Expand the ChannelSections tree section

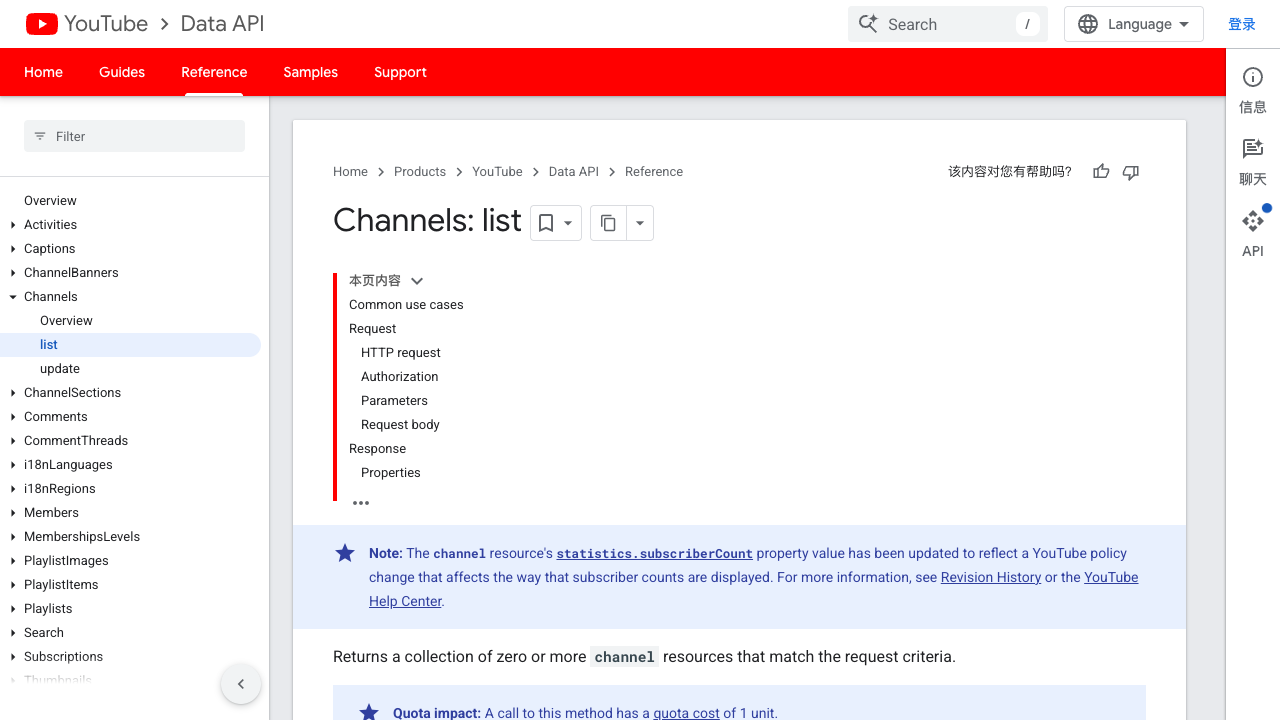[13, 393]
